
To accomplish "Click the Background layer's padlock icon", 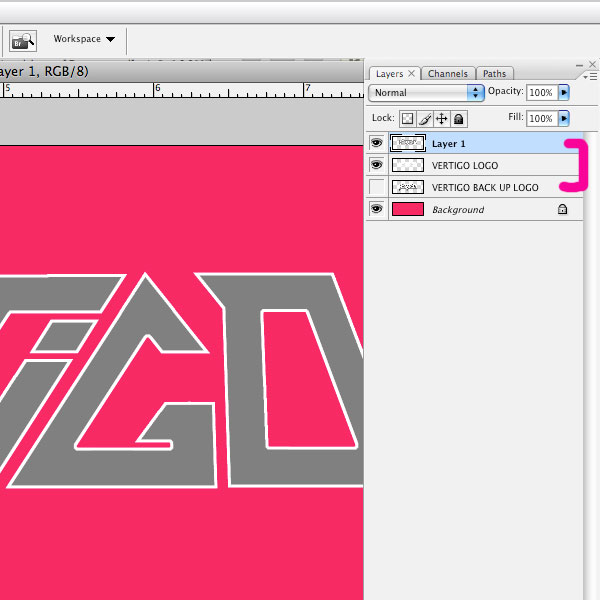I will coord(562,210).
